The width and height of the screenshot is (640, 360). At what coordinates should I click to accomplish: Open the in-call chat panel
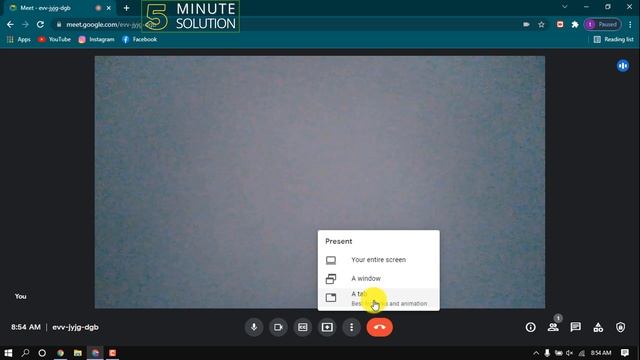coord(576,327)
